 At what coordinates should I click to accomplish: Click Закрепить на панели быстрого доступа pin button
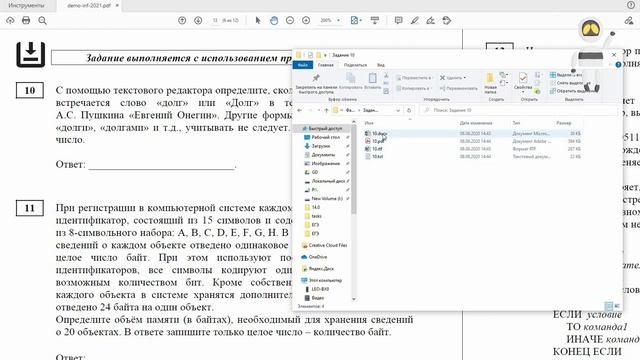[x=316, y=83]
